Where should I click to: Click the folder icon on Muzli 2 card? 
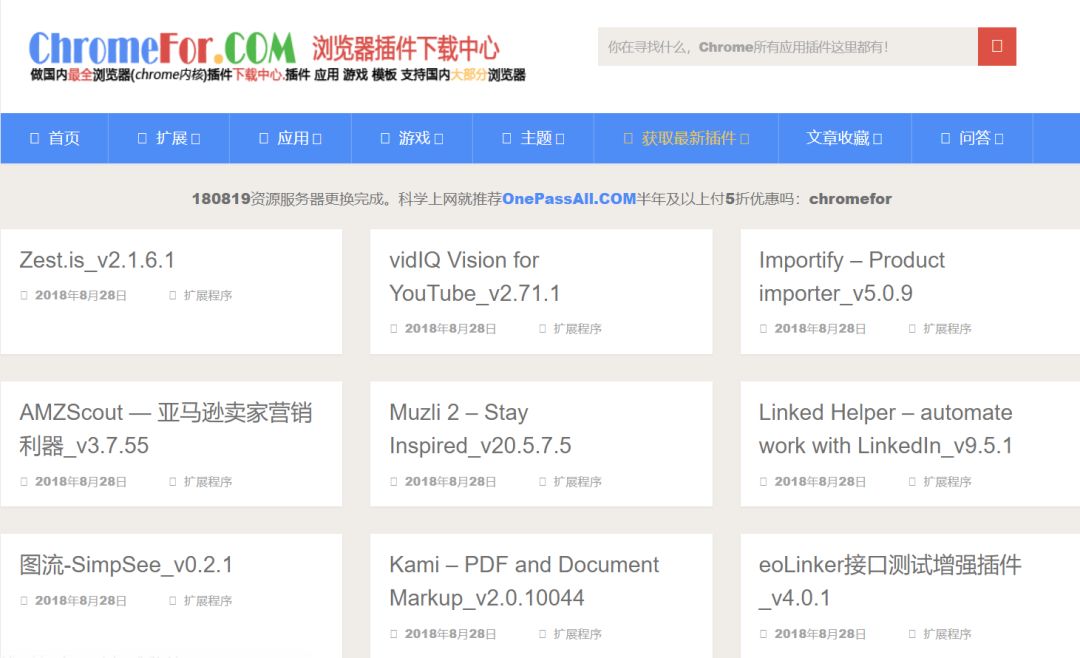(x=543, y=482)
